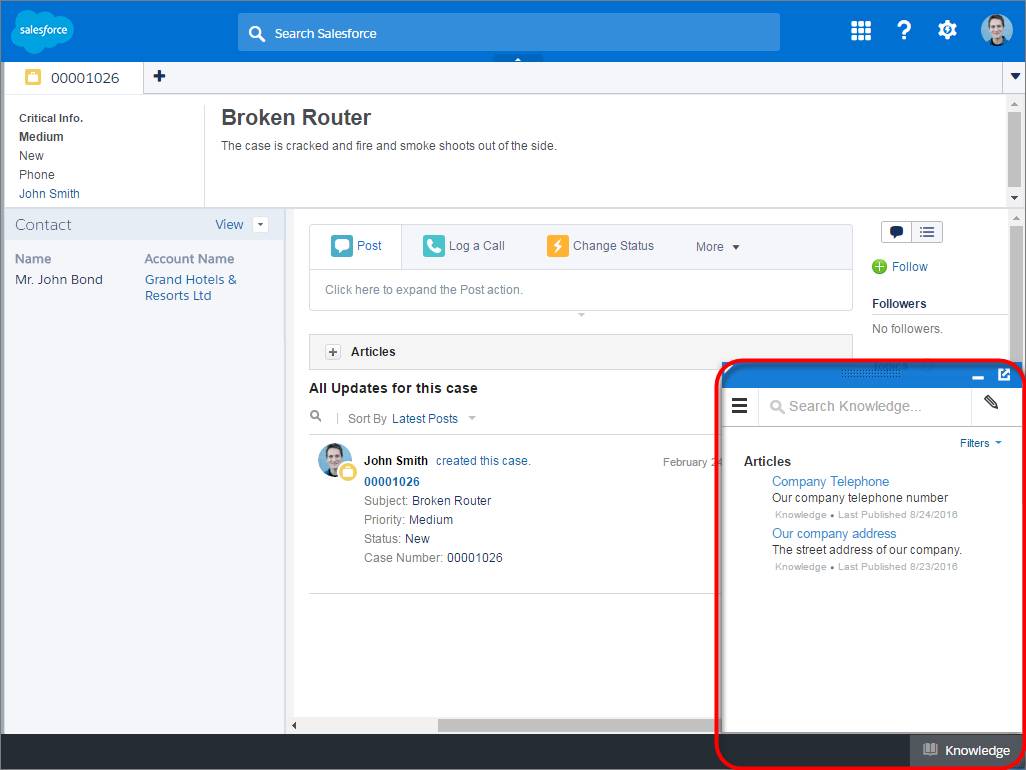Click the Broken Router case title
The image size is (1026, 770).
[296, 118]
